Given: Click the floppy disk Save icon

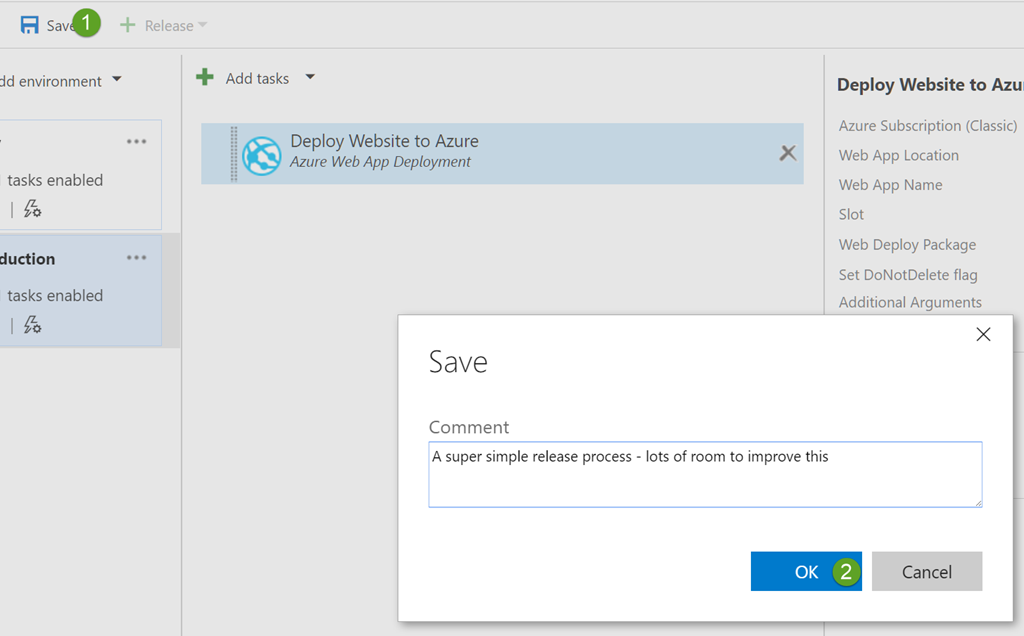Looking at the screenshot, I should coord(30,25).
